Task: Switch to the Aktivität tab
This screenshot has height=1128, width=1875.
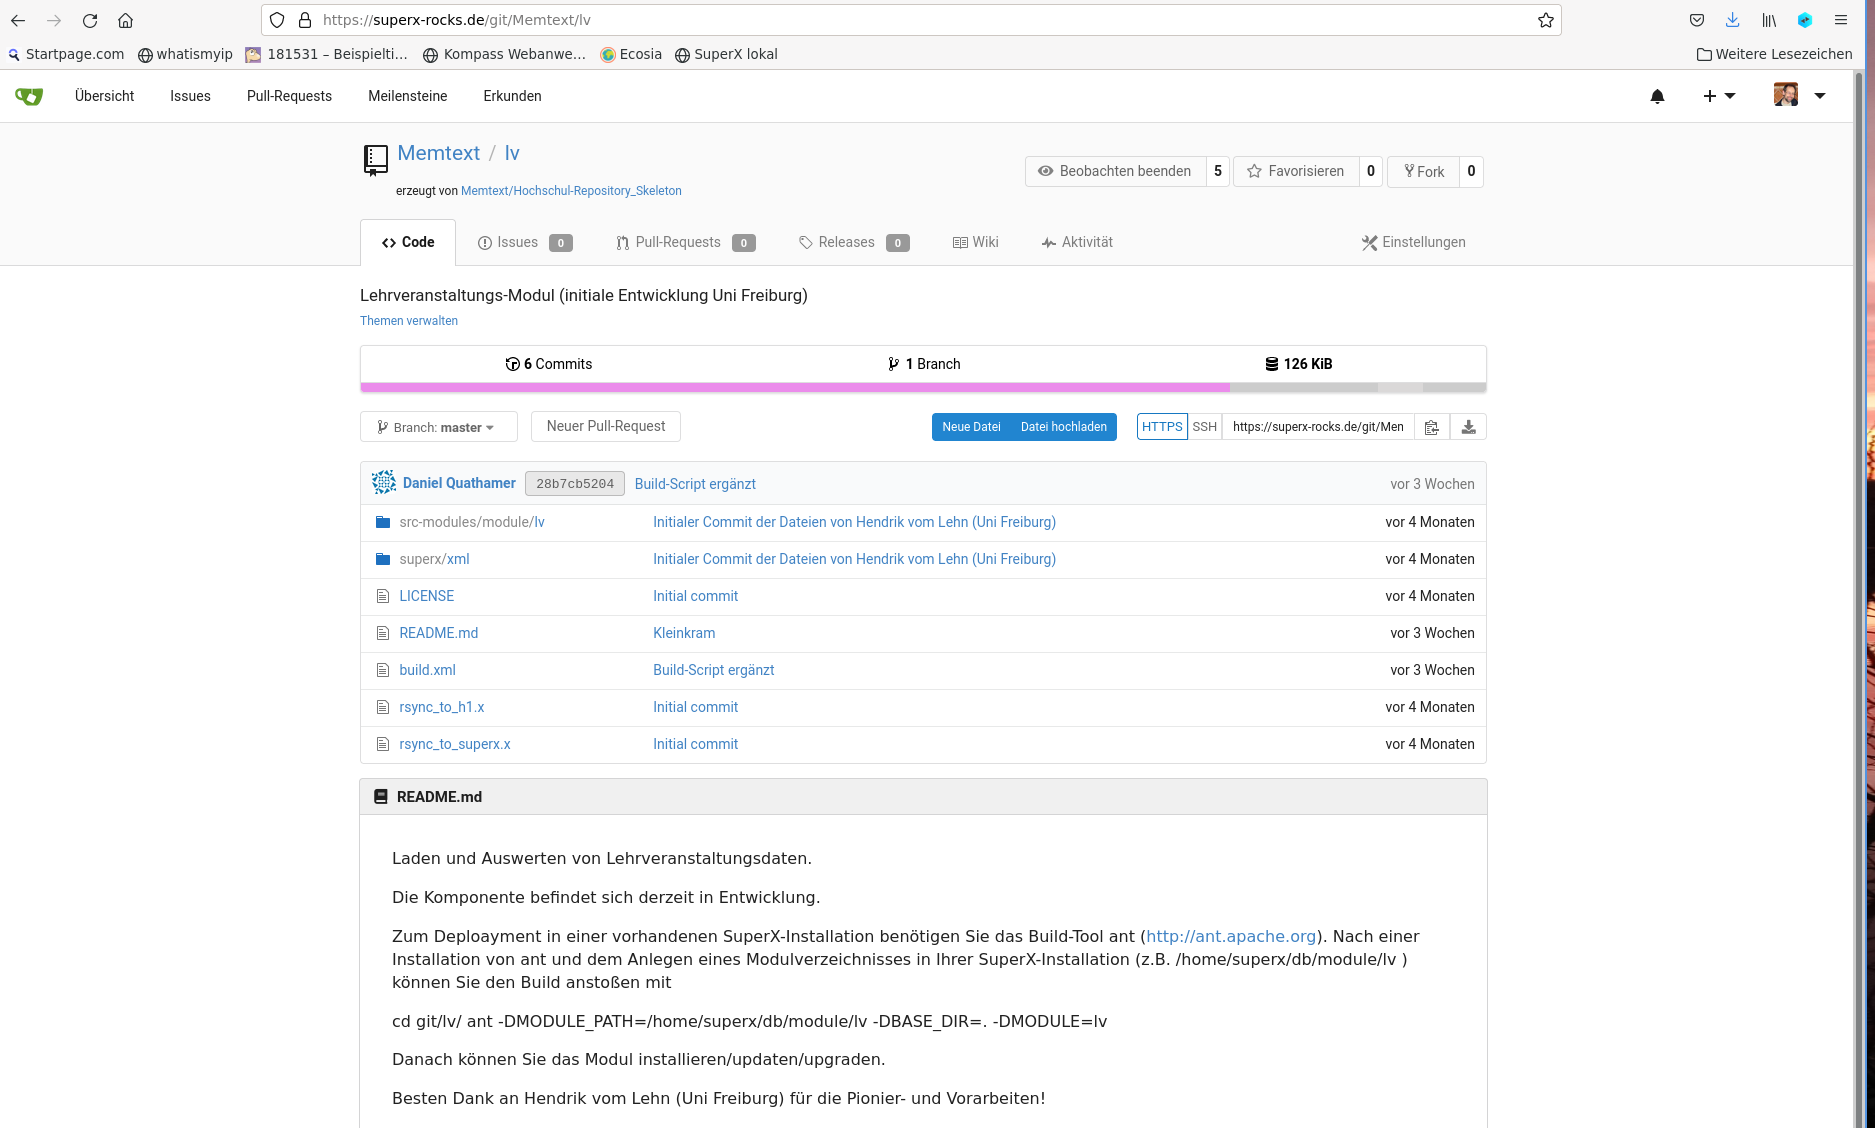Action: (x=1077, y=242)
